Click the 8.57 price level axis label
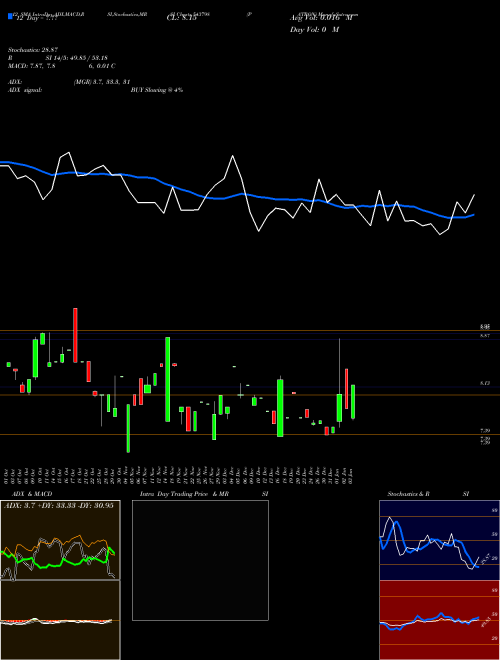Screen dimensions: 500x660 point(485,335)
